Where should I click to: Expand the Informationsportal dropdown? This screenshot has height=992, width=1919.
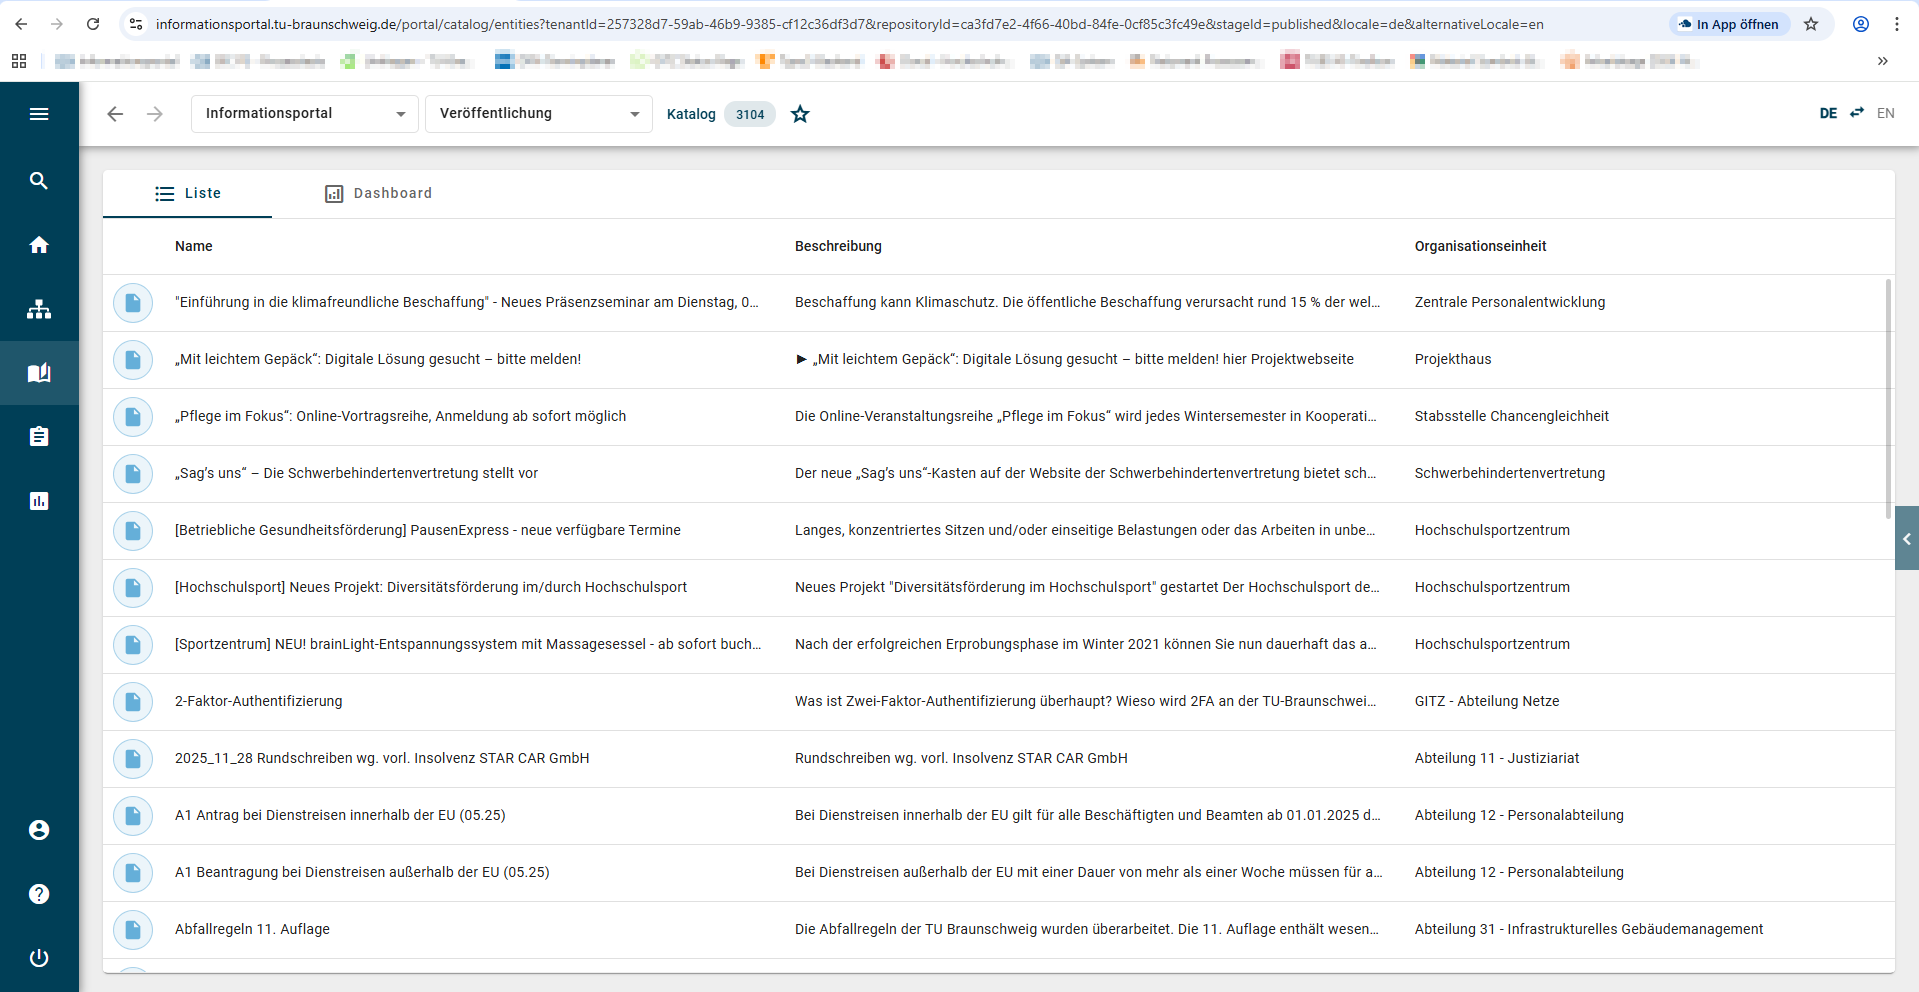click(304, 114)
